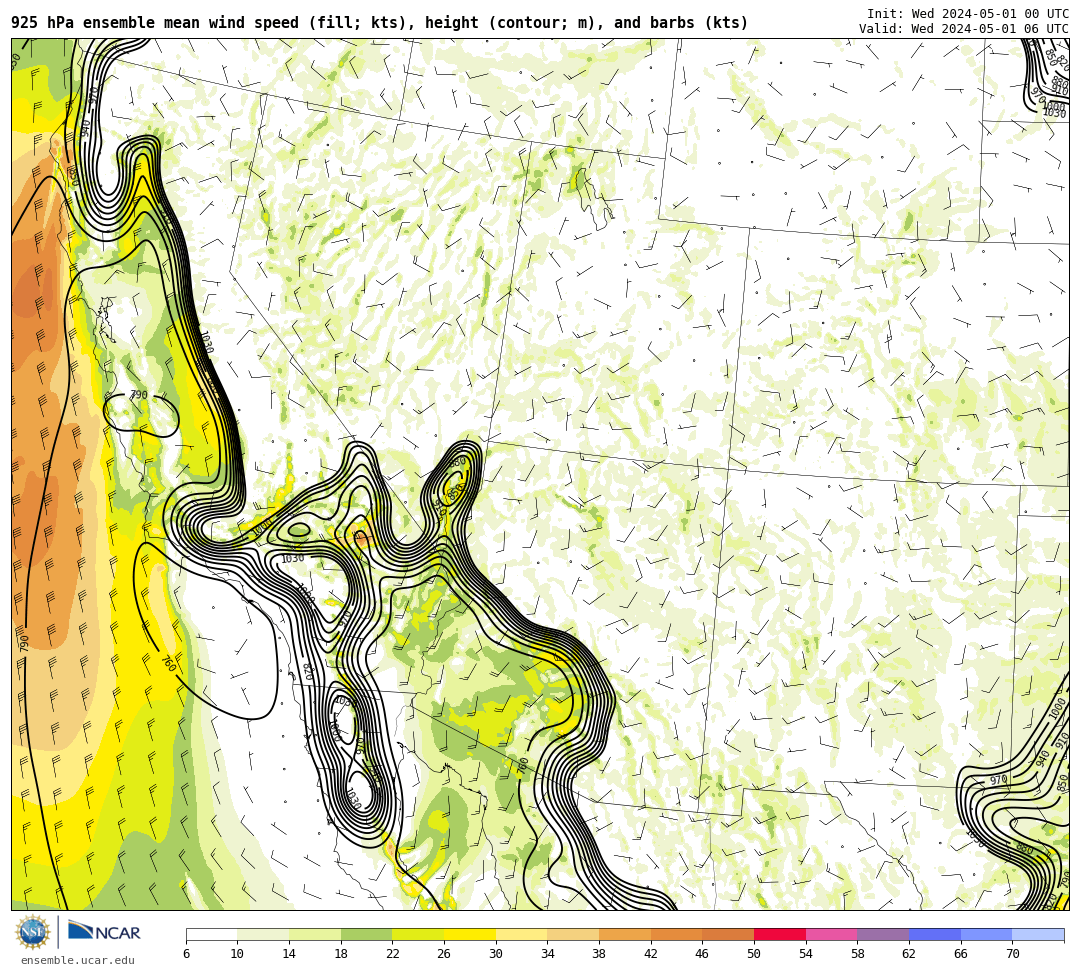This screenshot has width=1080, height=973.
Task: Click the 790 label on the small closed contour
Action: click(139, 395)
